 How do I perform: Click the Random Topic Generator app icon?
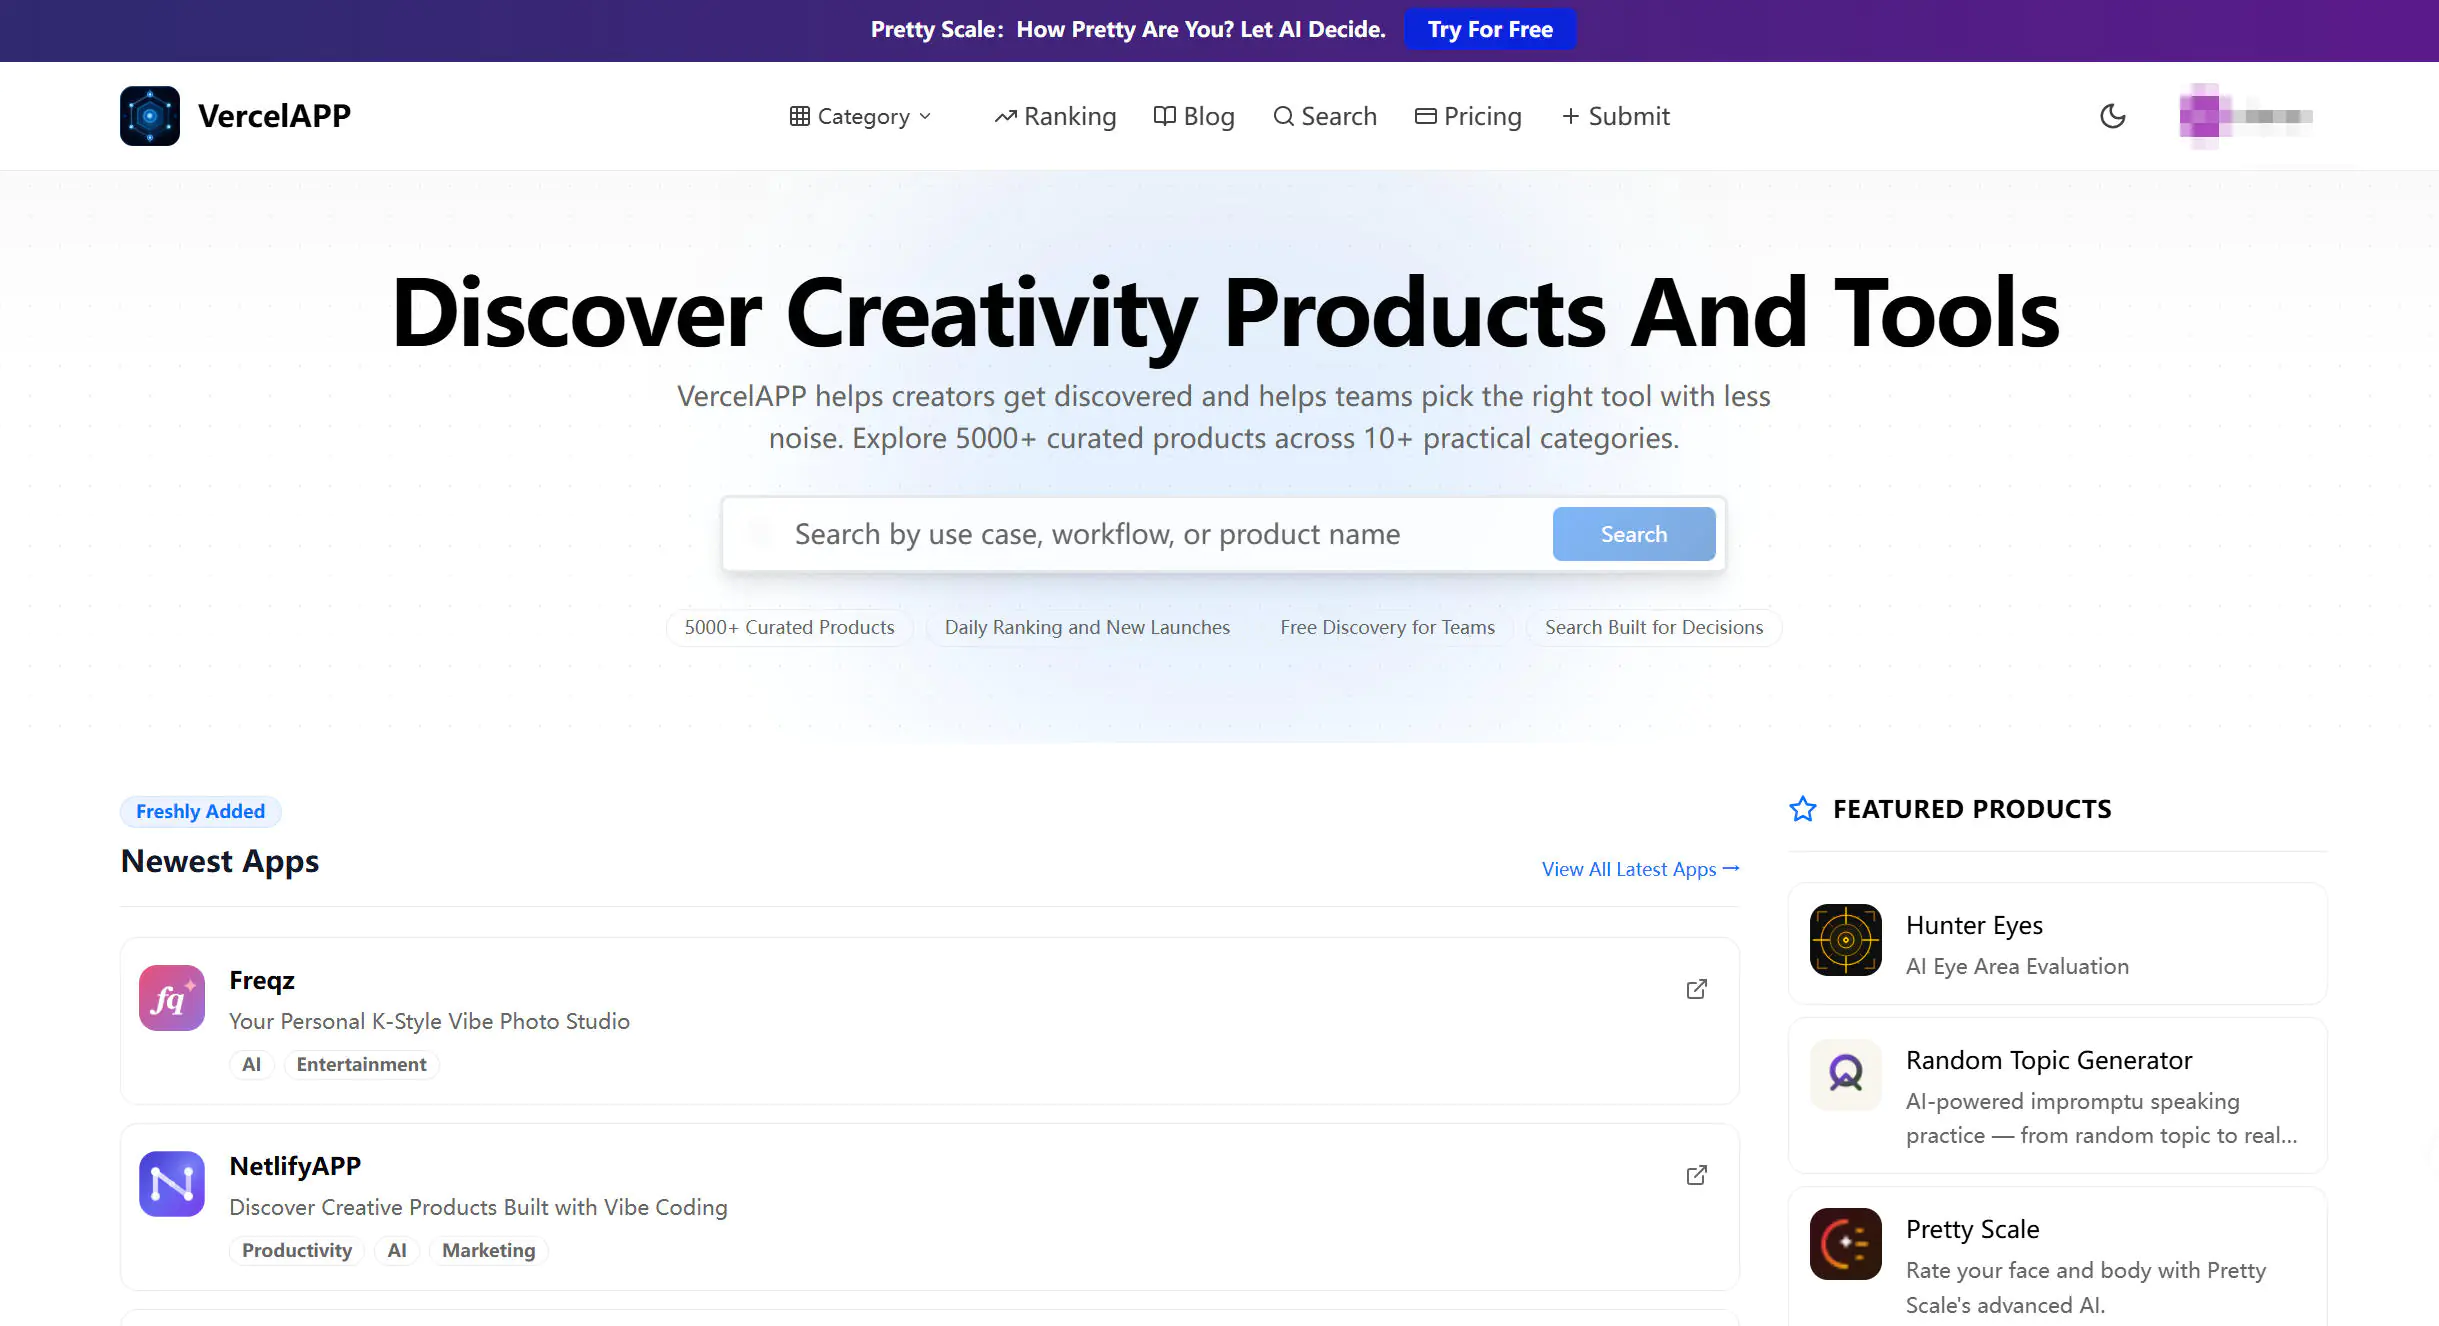tap(1845, 1075)
